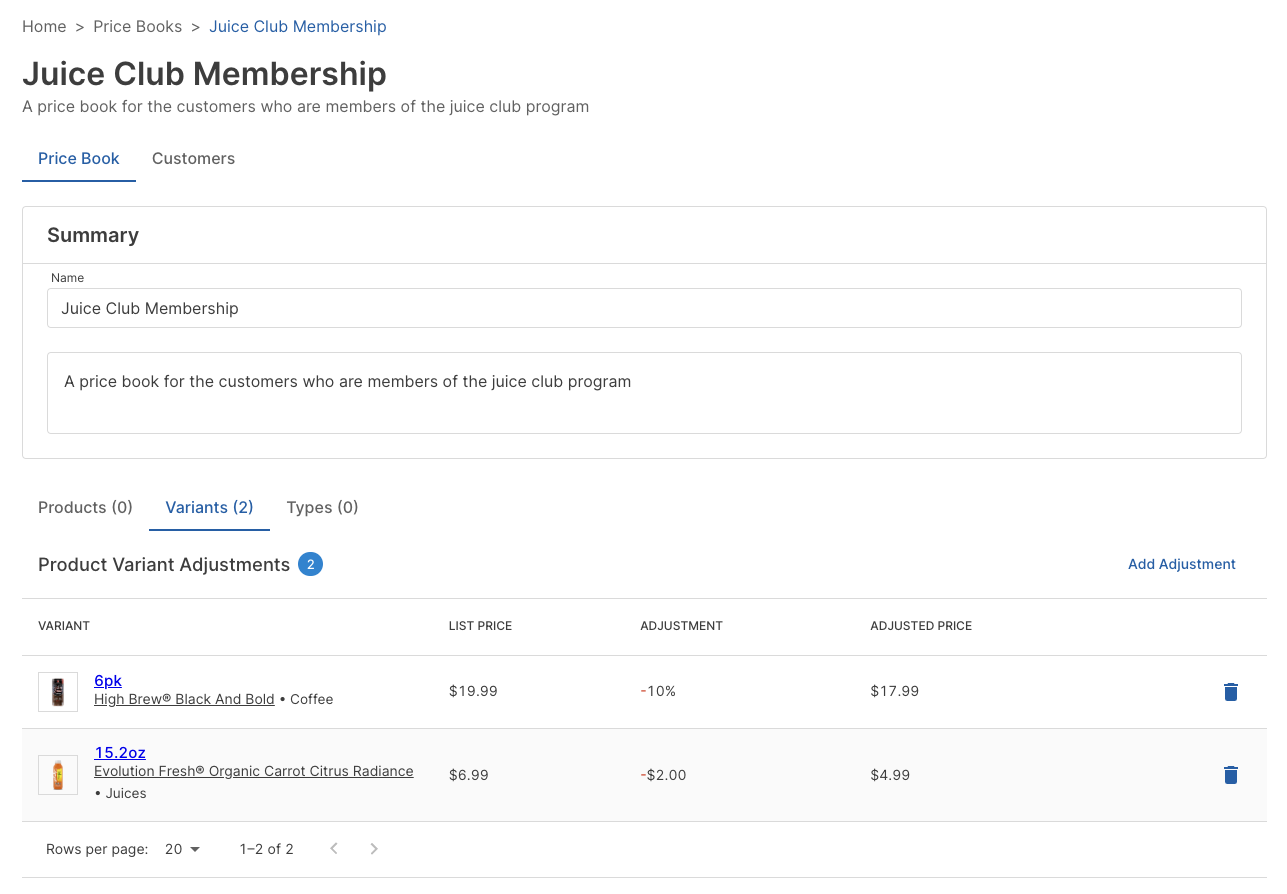1287x894 pixels.
Task: Delete the 6pk variant adjustment
Action: (1230, 692)
